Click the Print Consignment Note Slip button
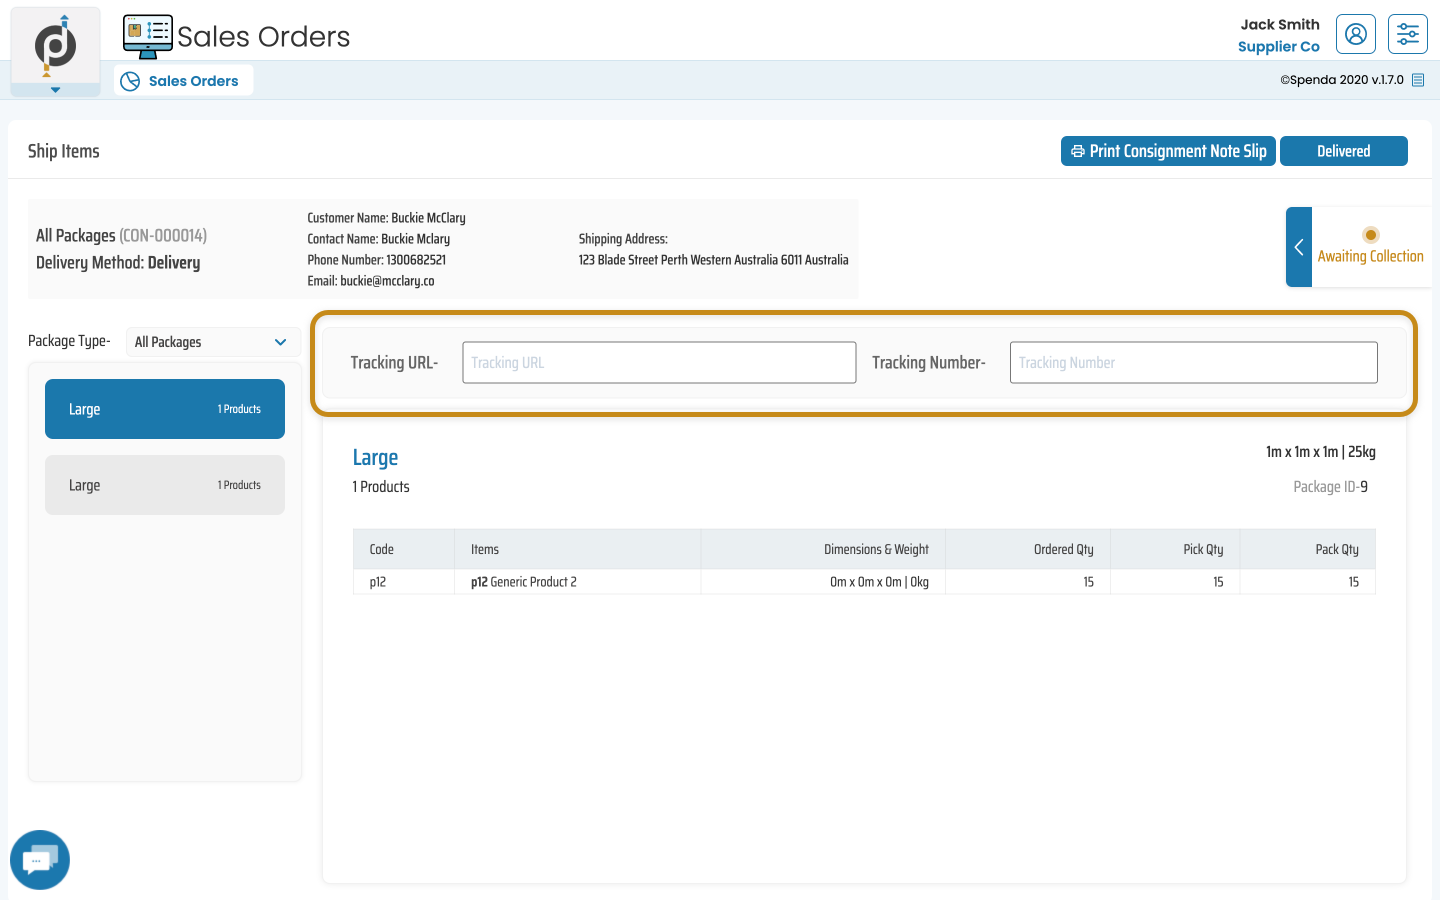 click(1168, 151)
